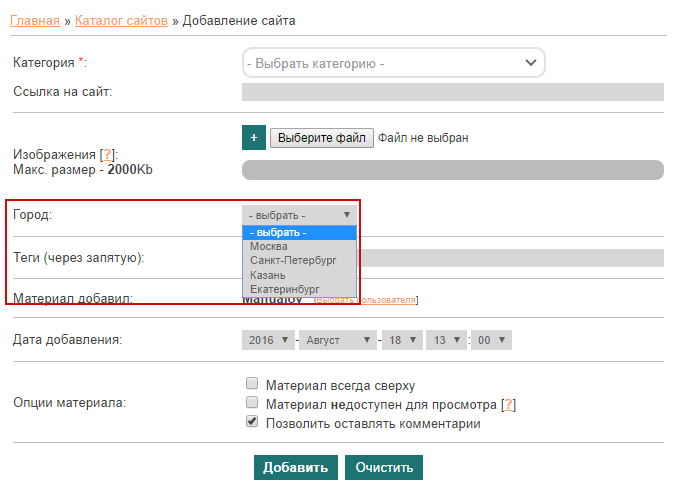
Task: Pick 'Казань' from the city options
Action: click(x=268, y=275)
